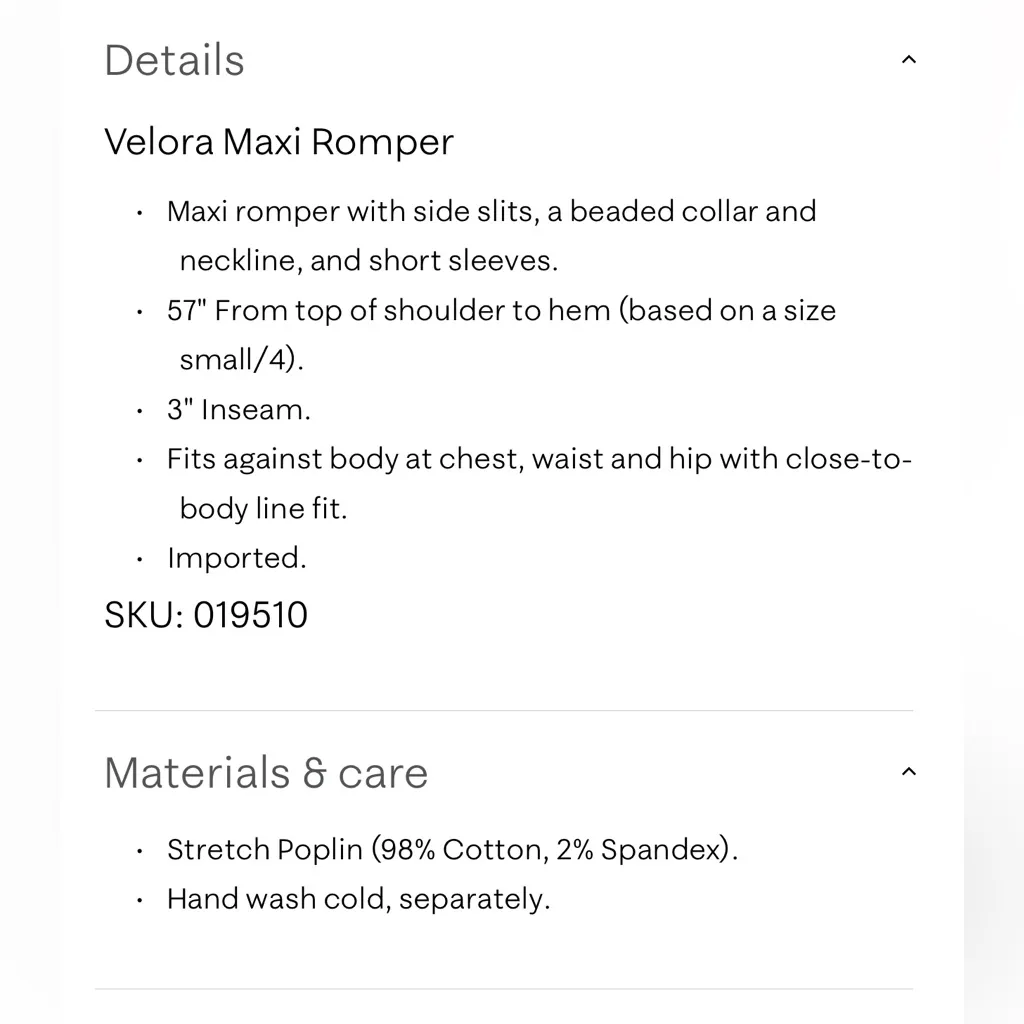The height and width of the screenshot is (1024, 1024).
Task: Click the bullet beside Hand wash cold
Action: pos(140,900)
